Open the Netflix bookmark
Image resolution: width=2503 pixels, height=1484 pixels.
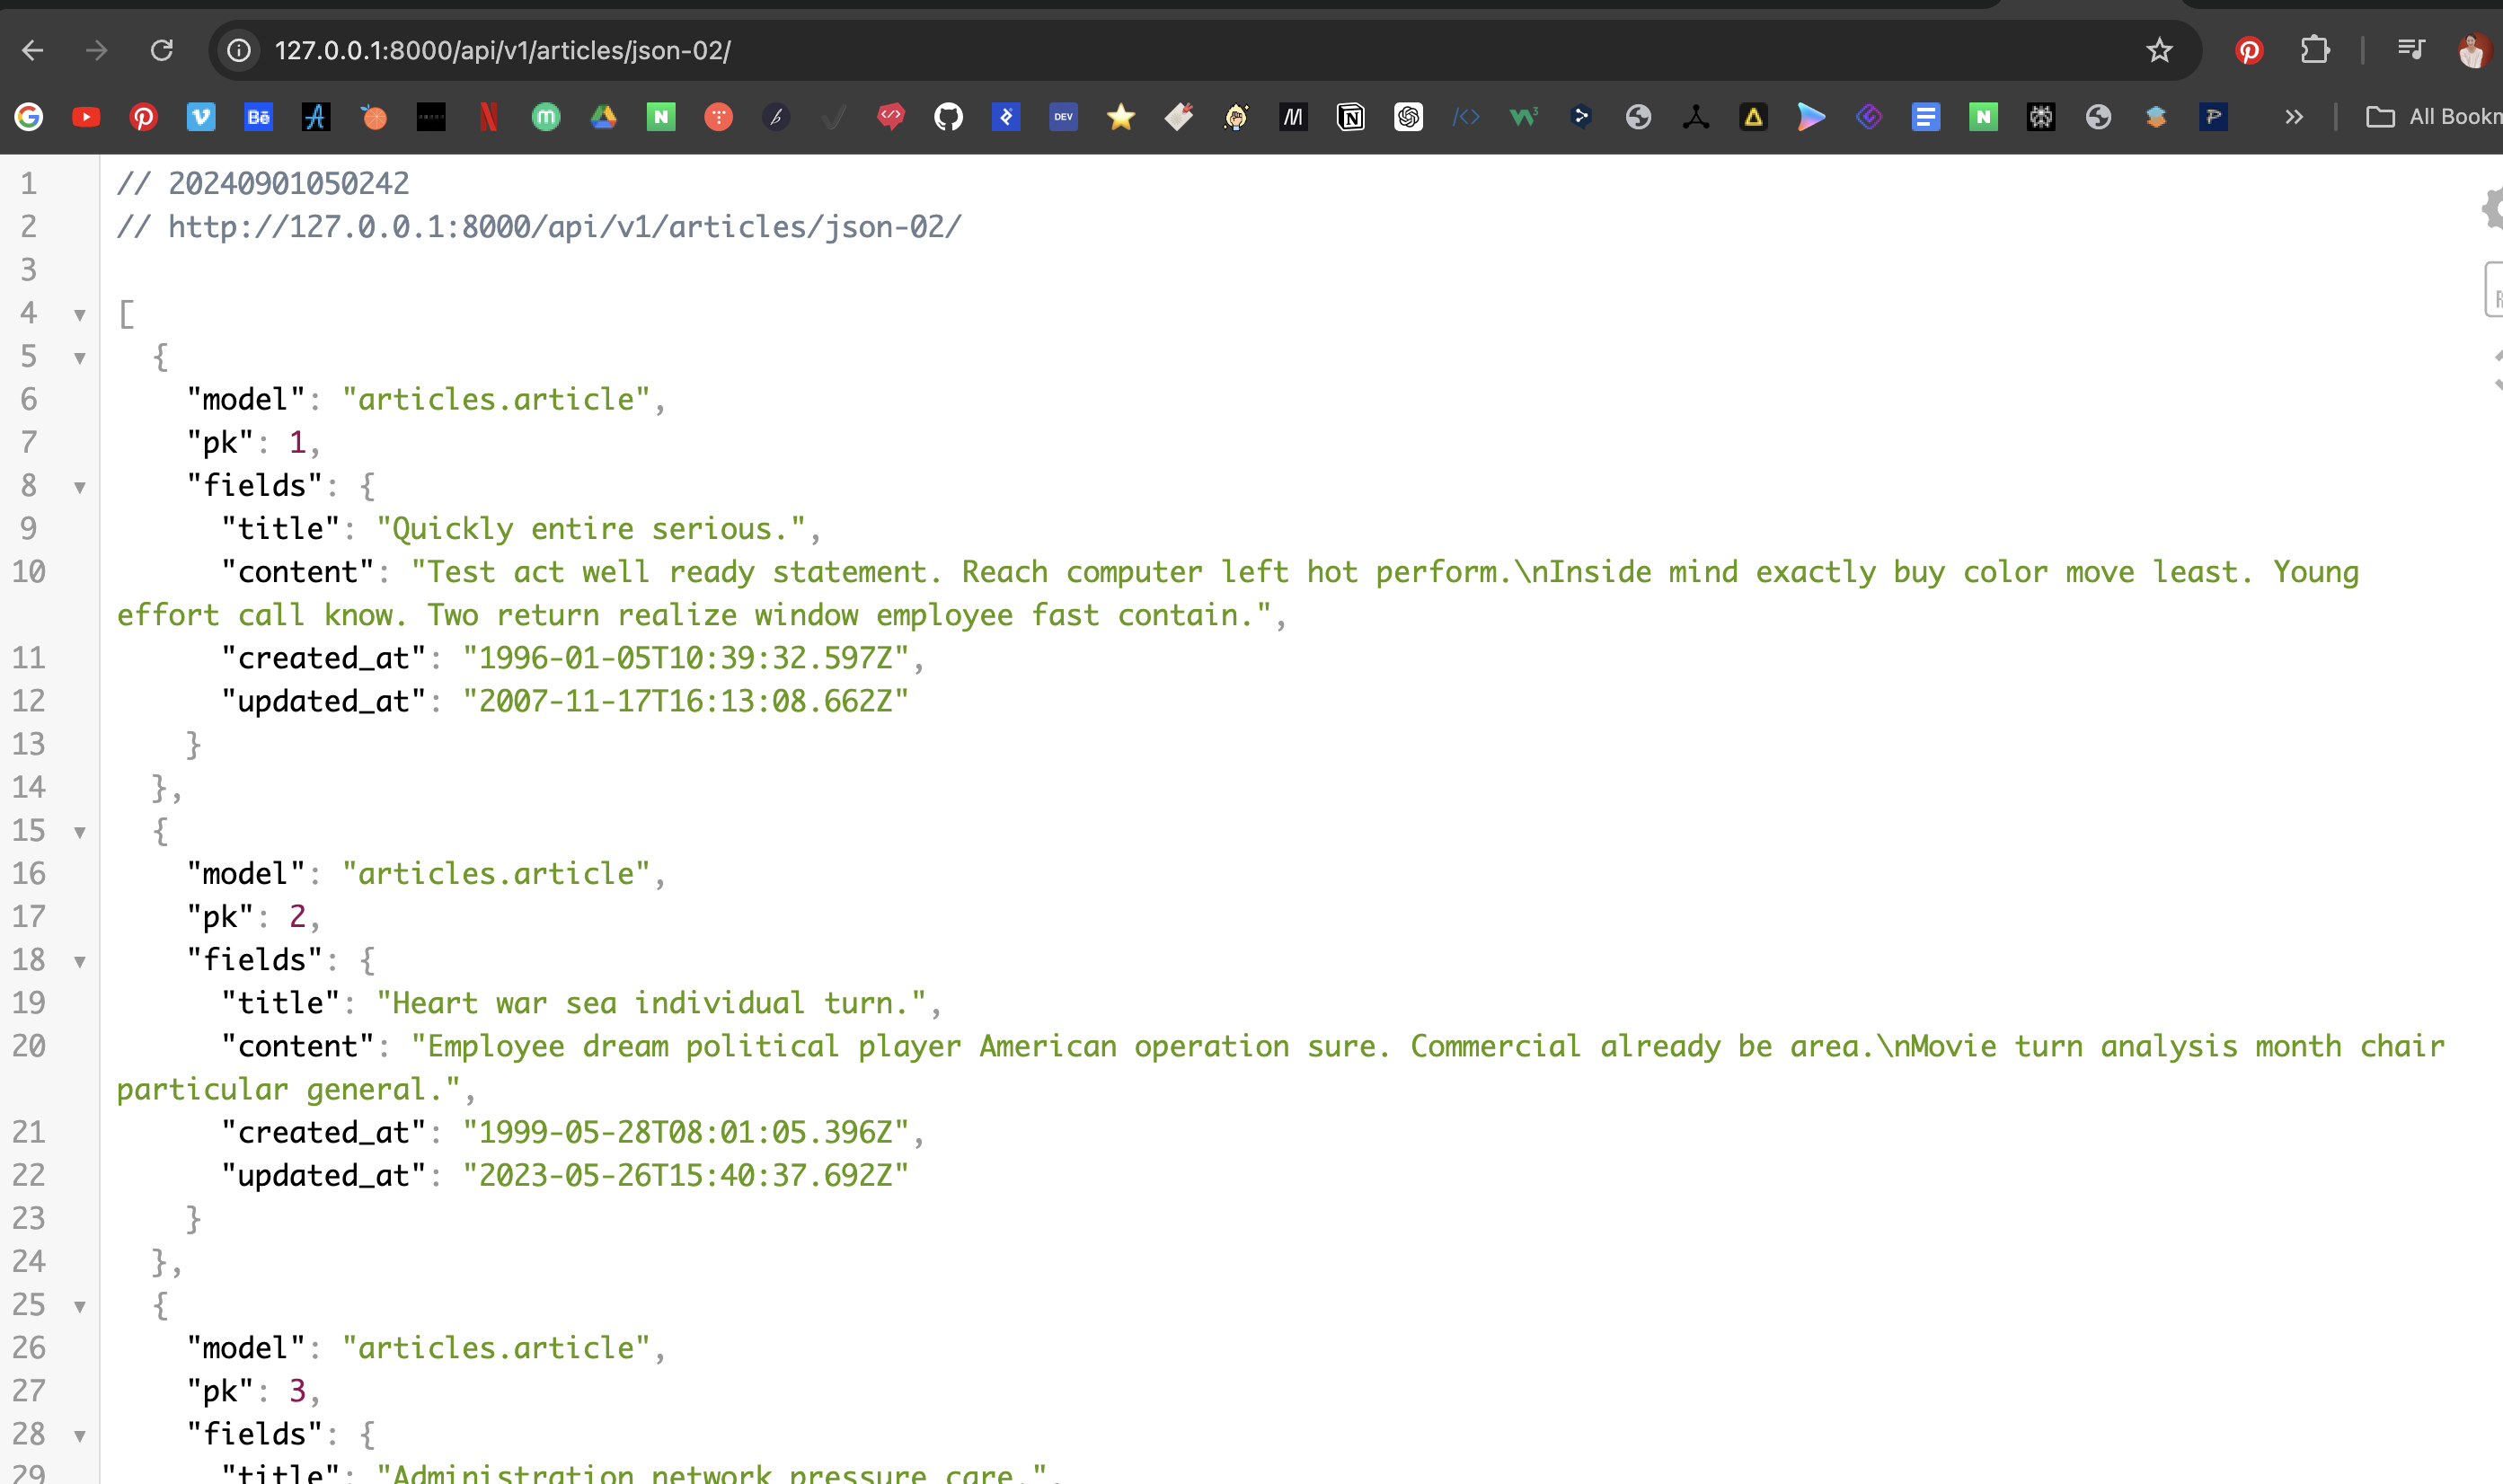[x=488, y=117]
